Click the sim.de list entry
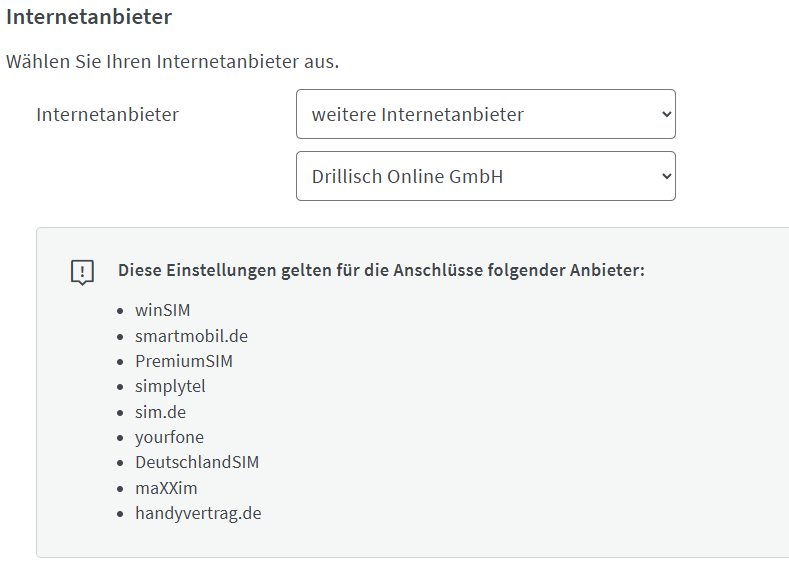The image size is (789, 576). pyautogui.click(x=160, y=412)
